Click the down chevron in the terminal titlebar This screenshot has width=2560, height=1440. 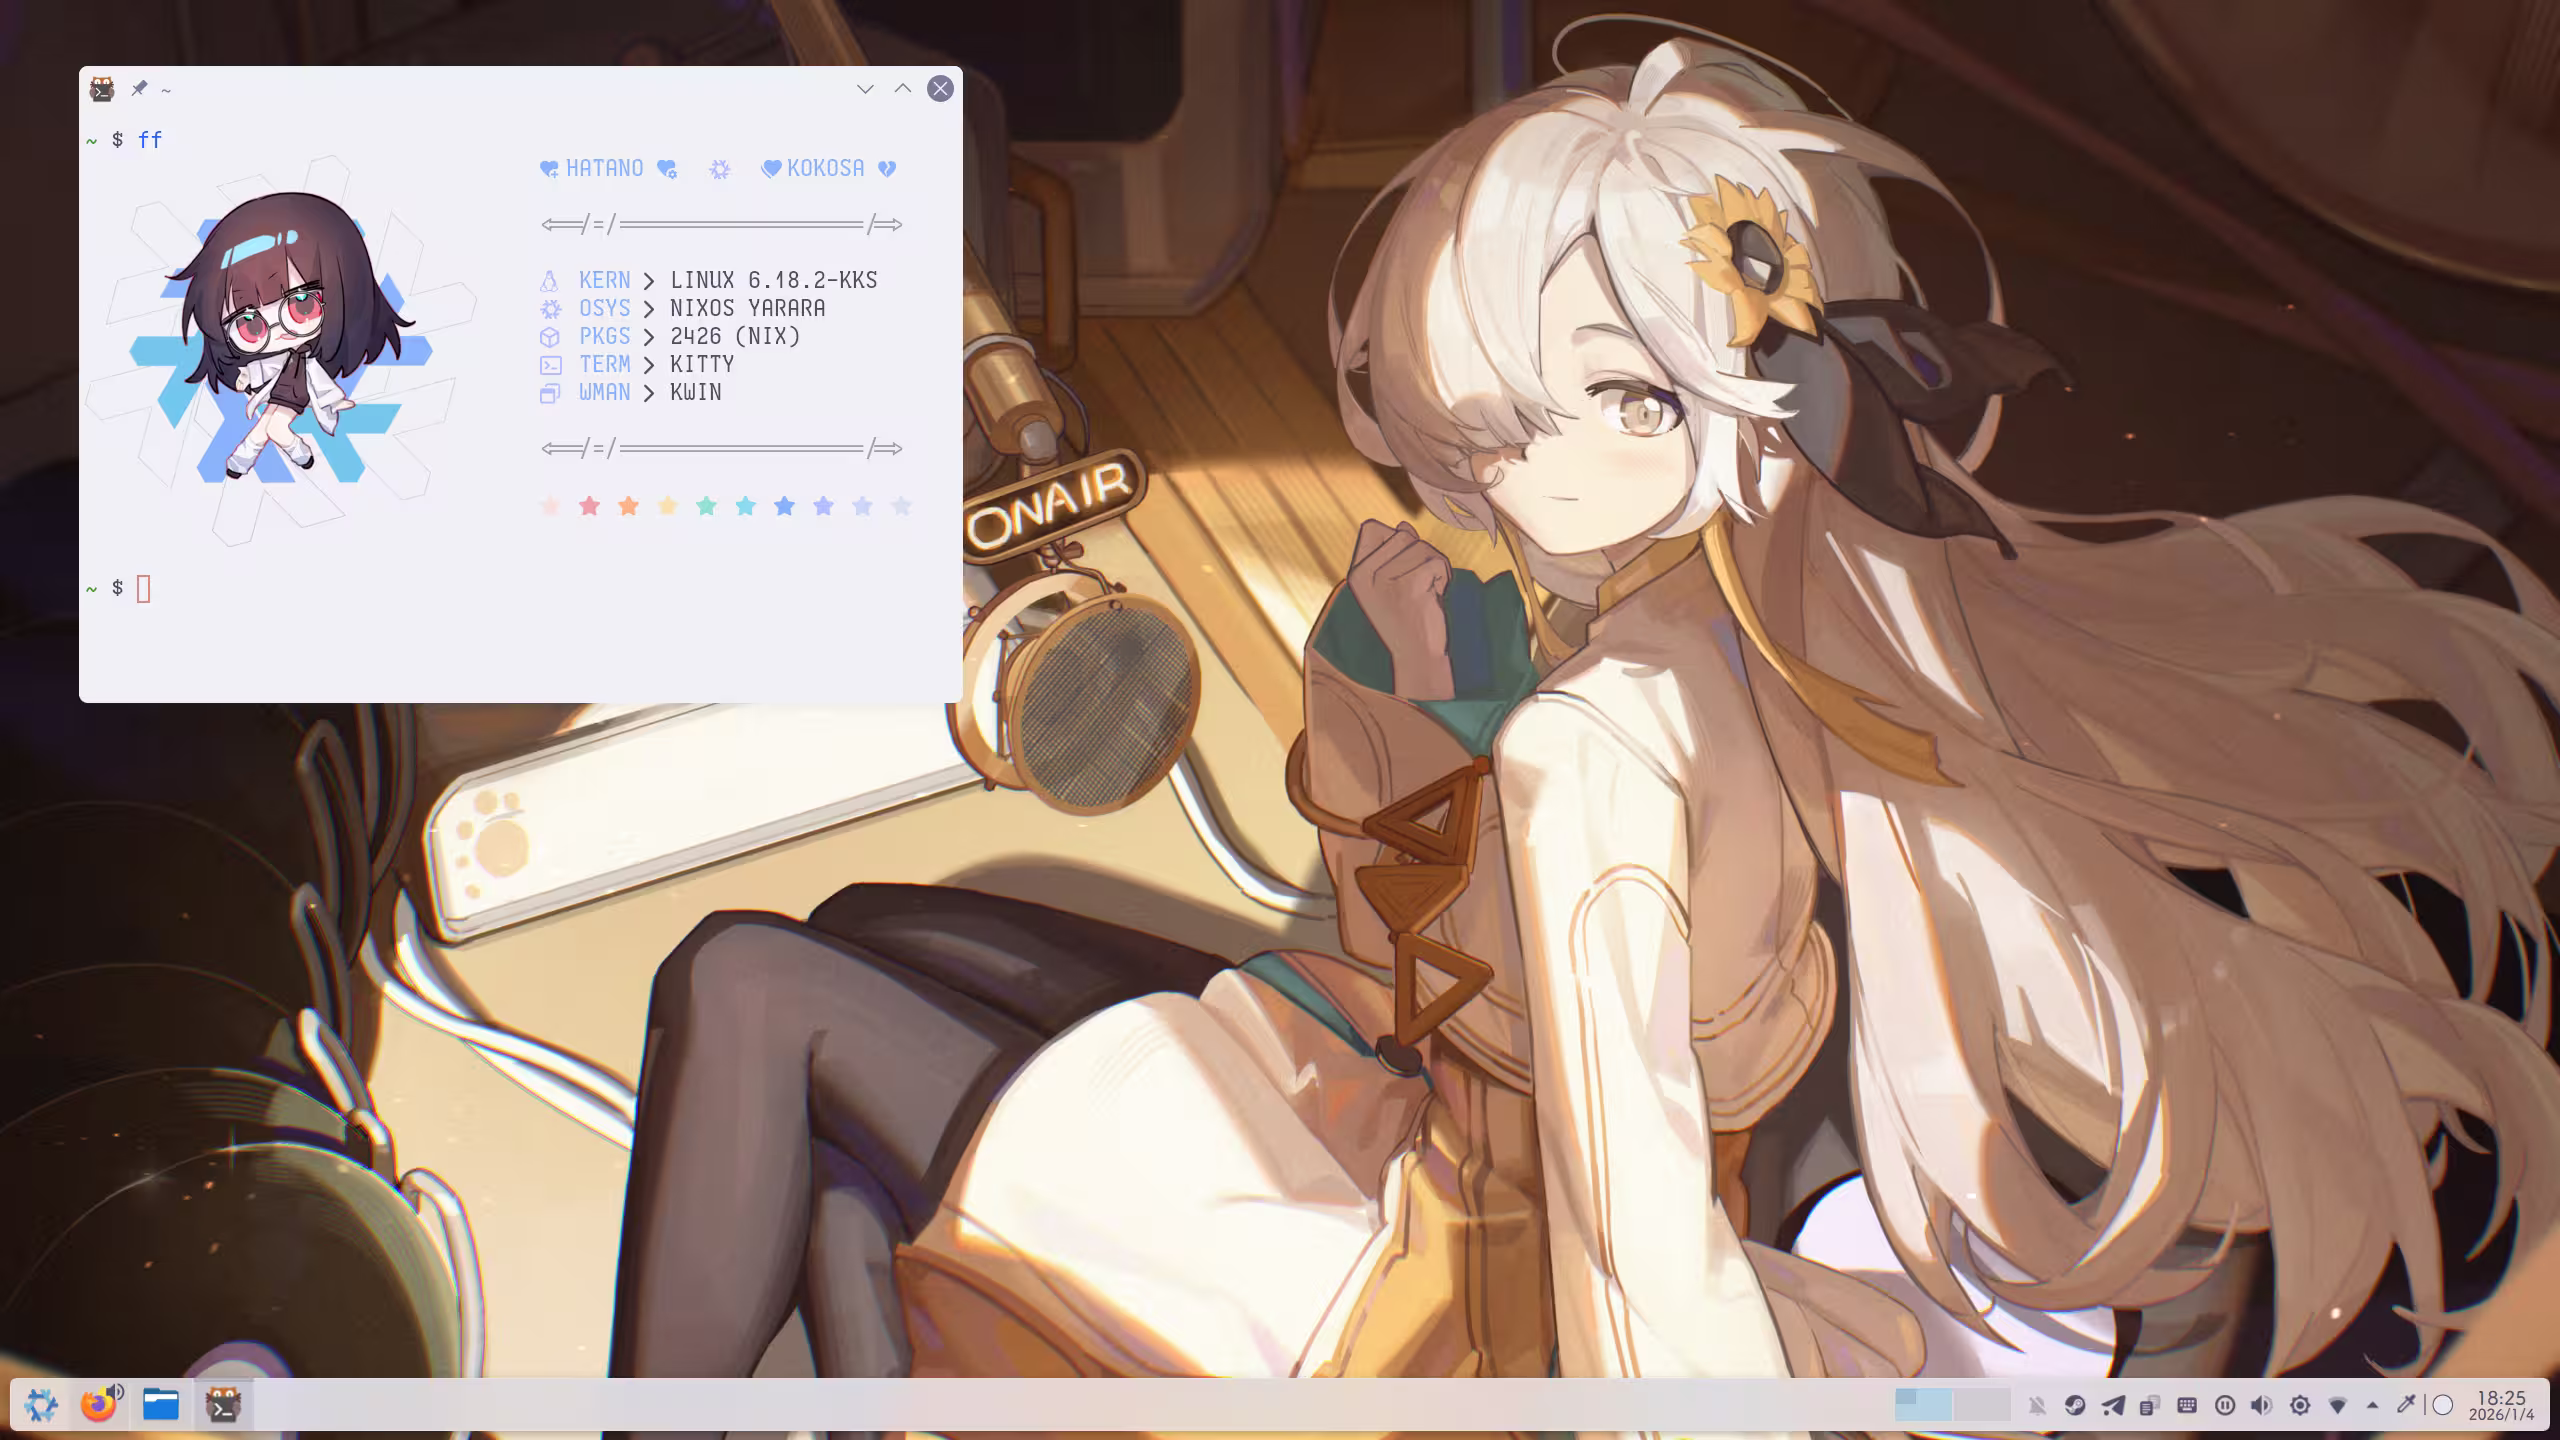coord(864,89)
